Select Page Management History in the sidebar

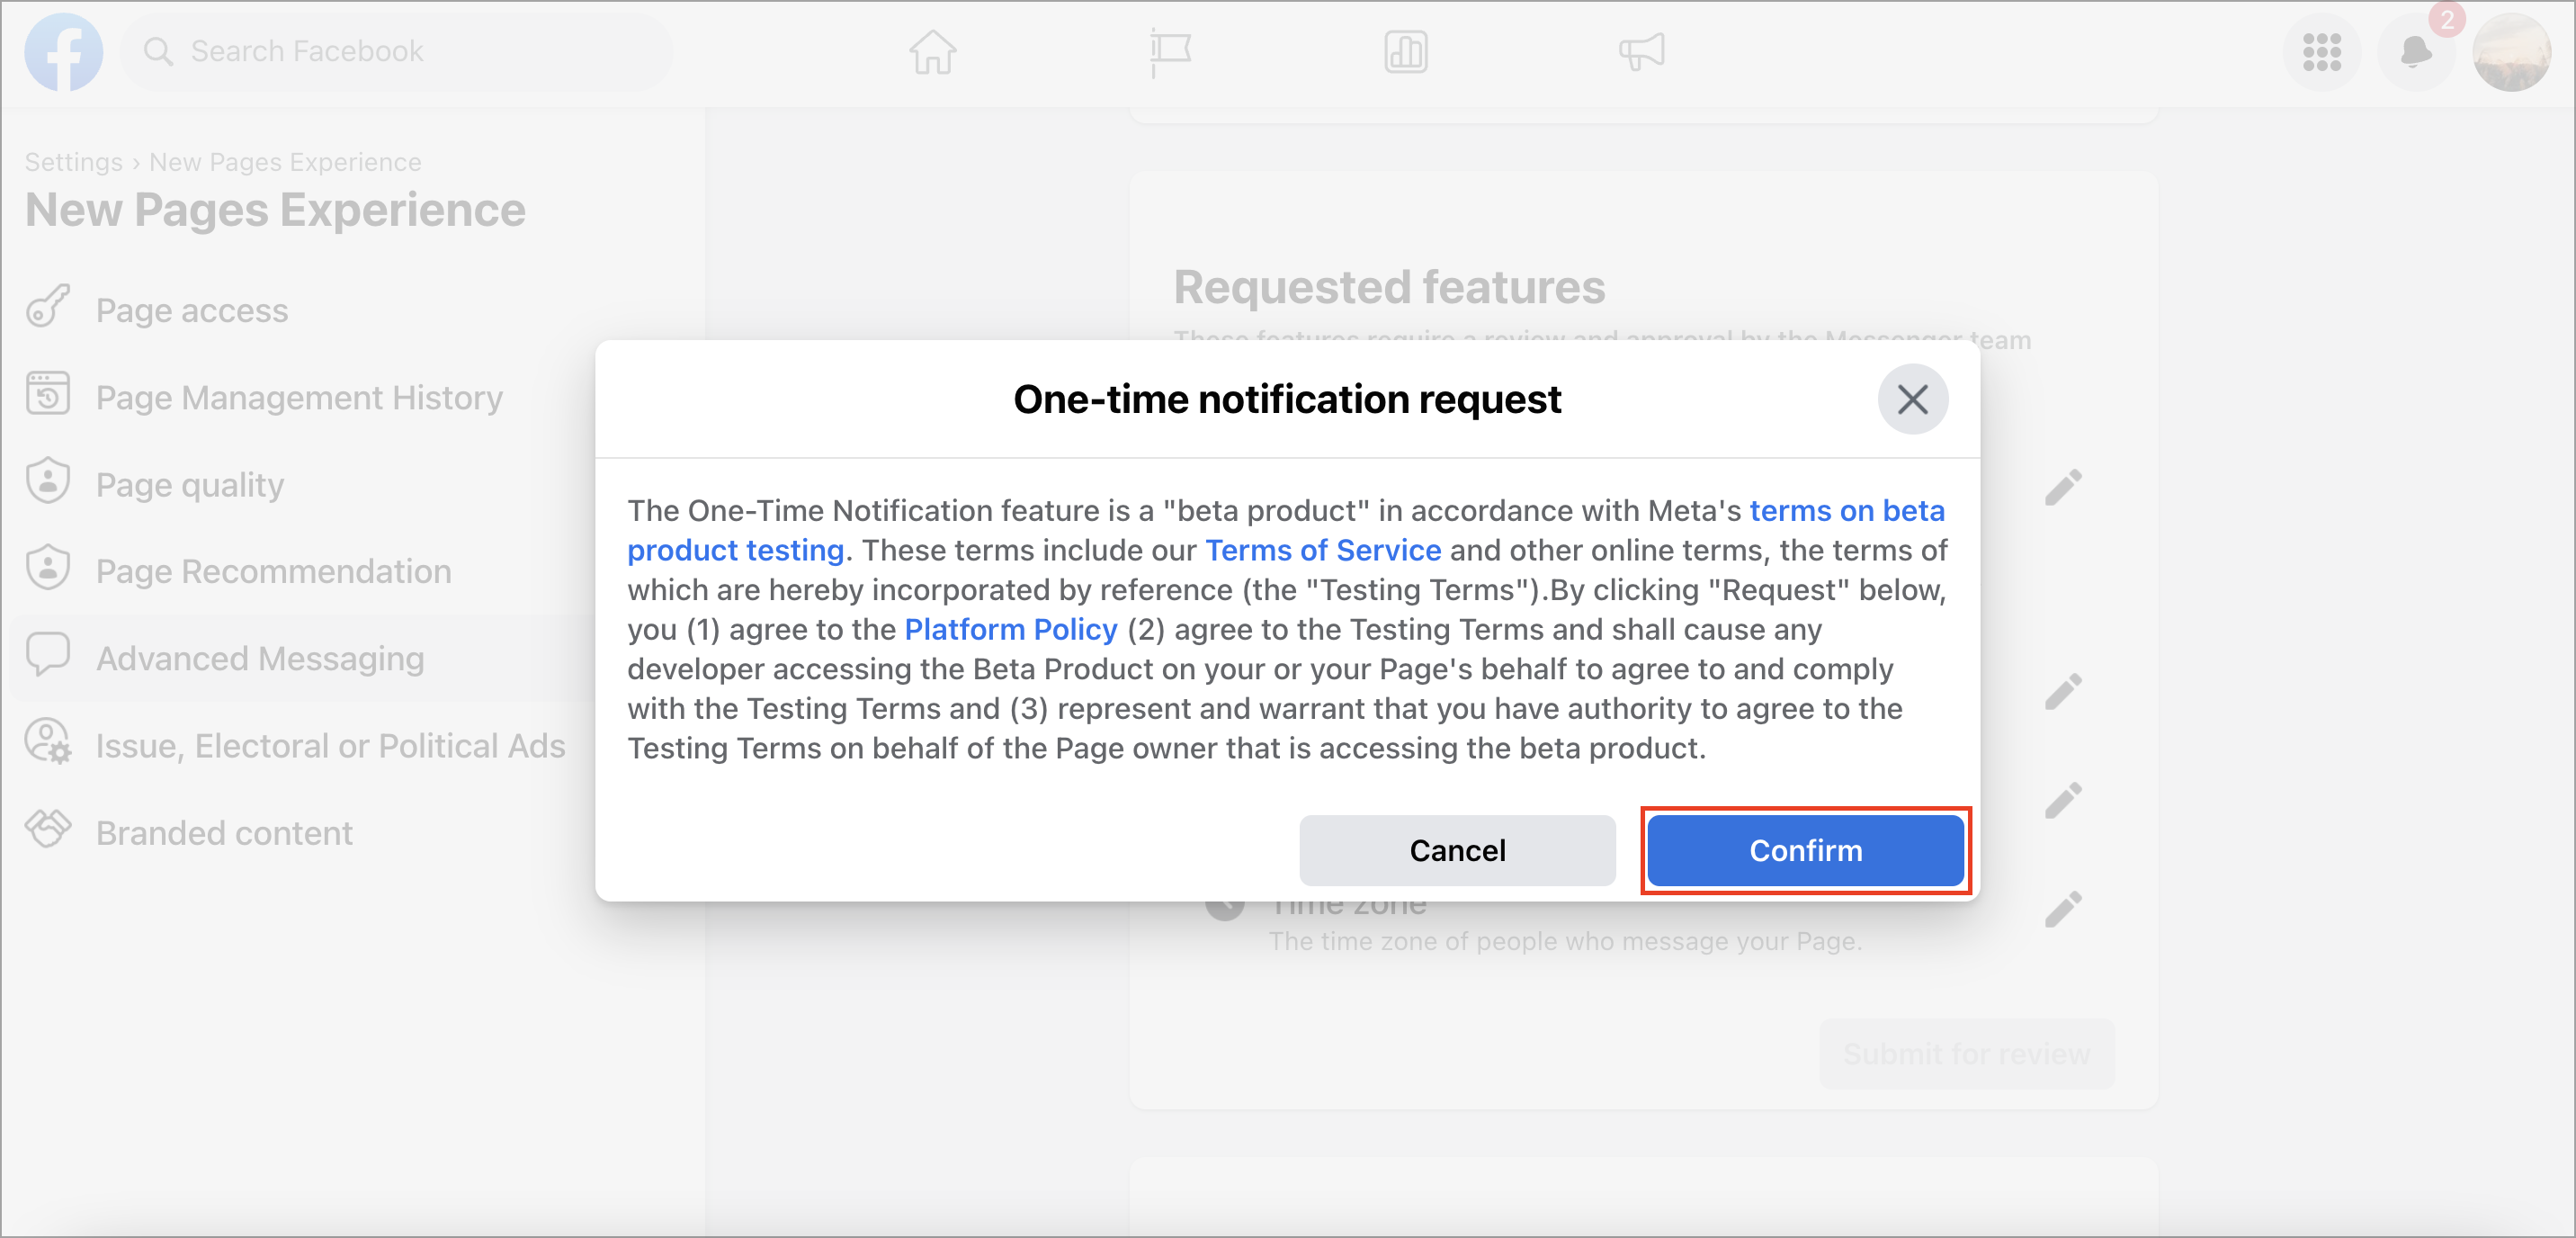300,398
